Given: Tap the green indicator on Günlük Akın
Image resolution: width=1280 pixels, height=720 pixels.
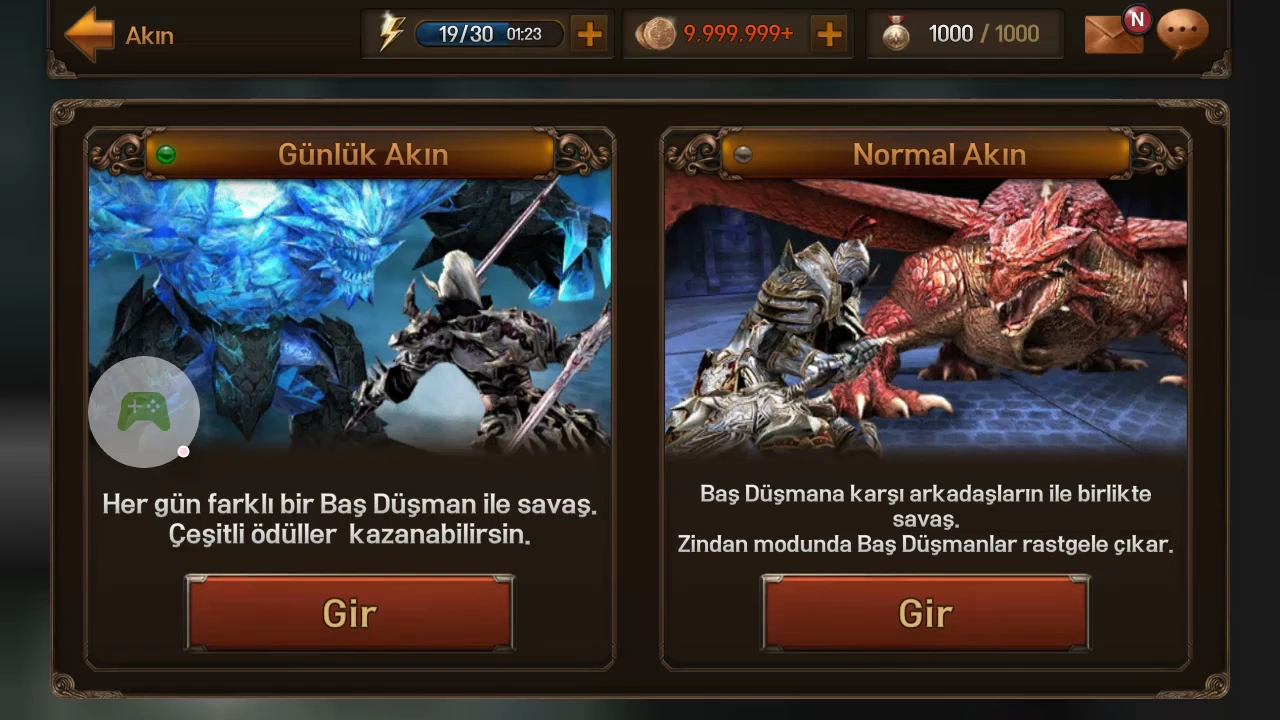Looking at the screenshot, I should (x=166, y=154).
